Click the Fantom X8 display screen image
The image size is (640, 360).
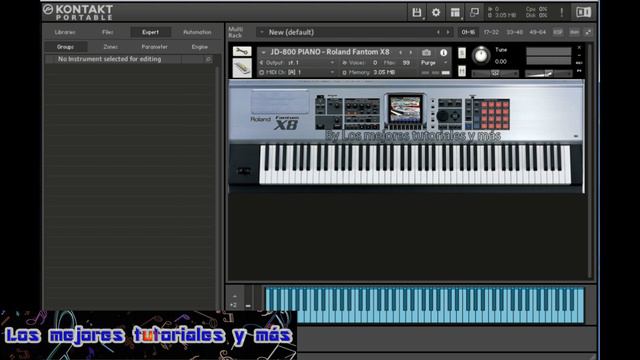click(404, 108)
